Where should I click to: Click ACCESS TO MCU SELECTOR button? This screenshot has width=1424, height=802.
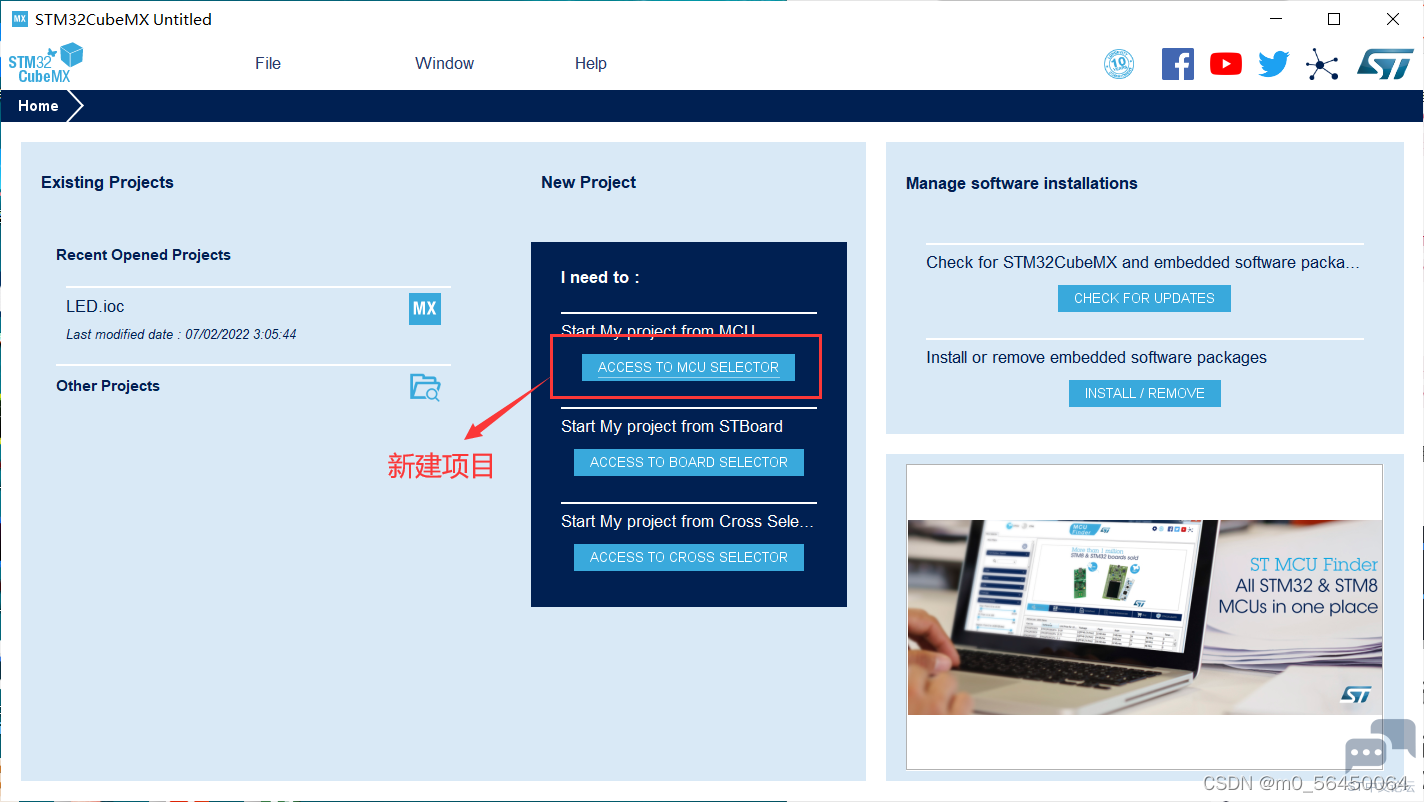coord(688,367)
